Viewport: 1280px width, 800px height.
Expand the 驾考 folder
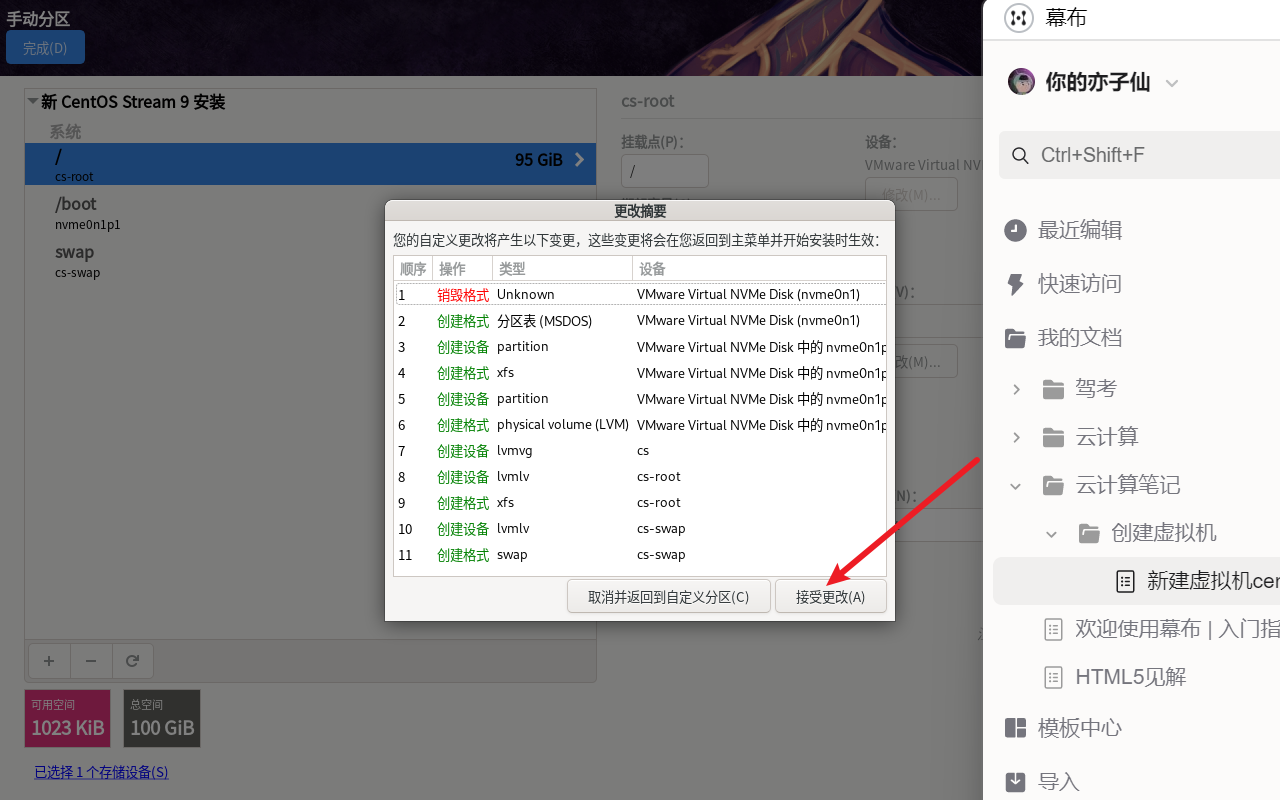click(x=1015, y=389)
